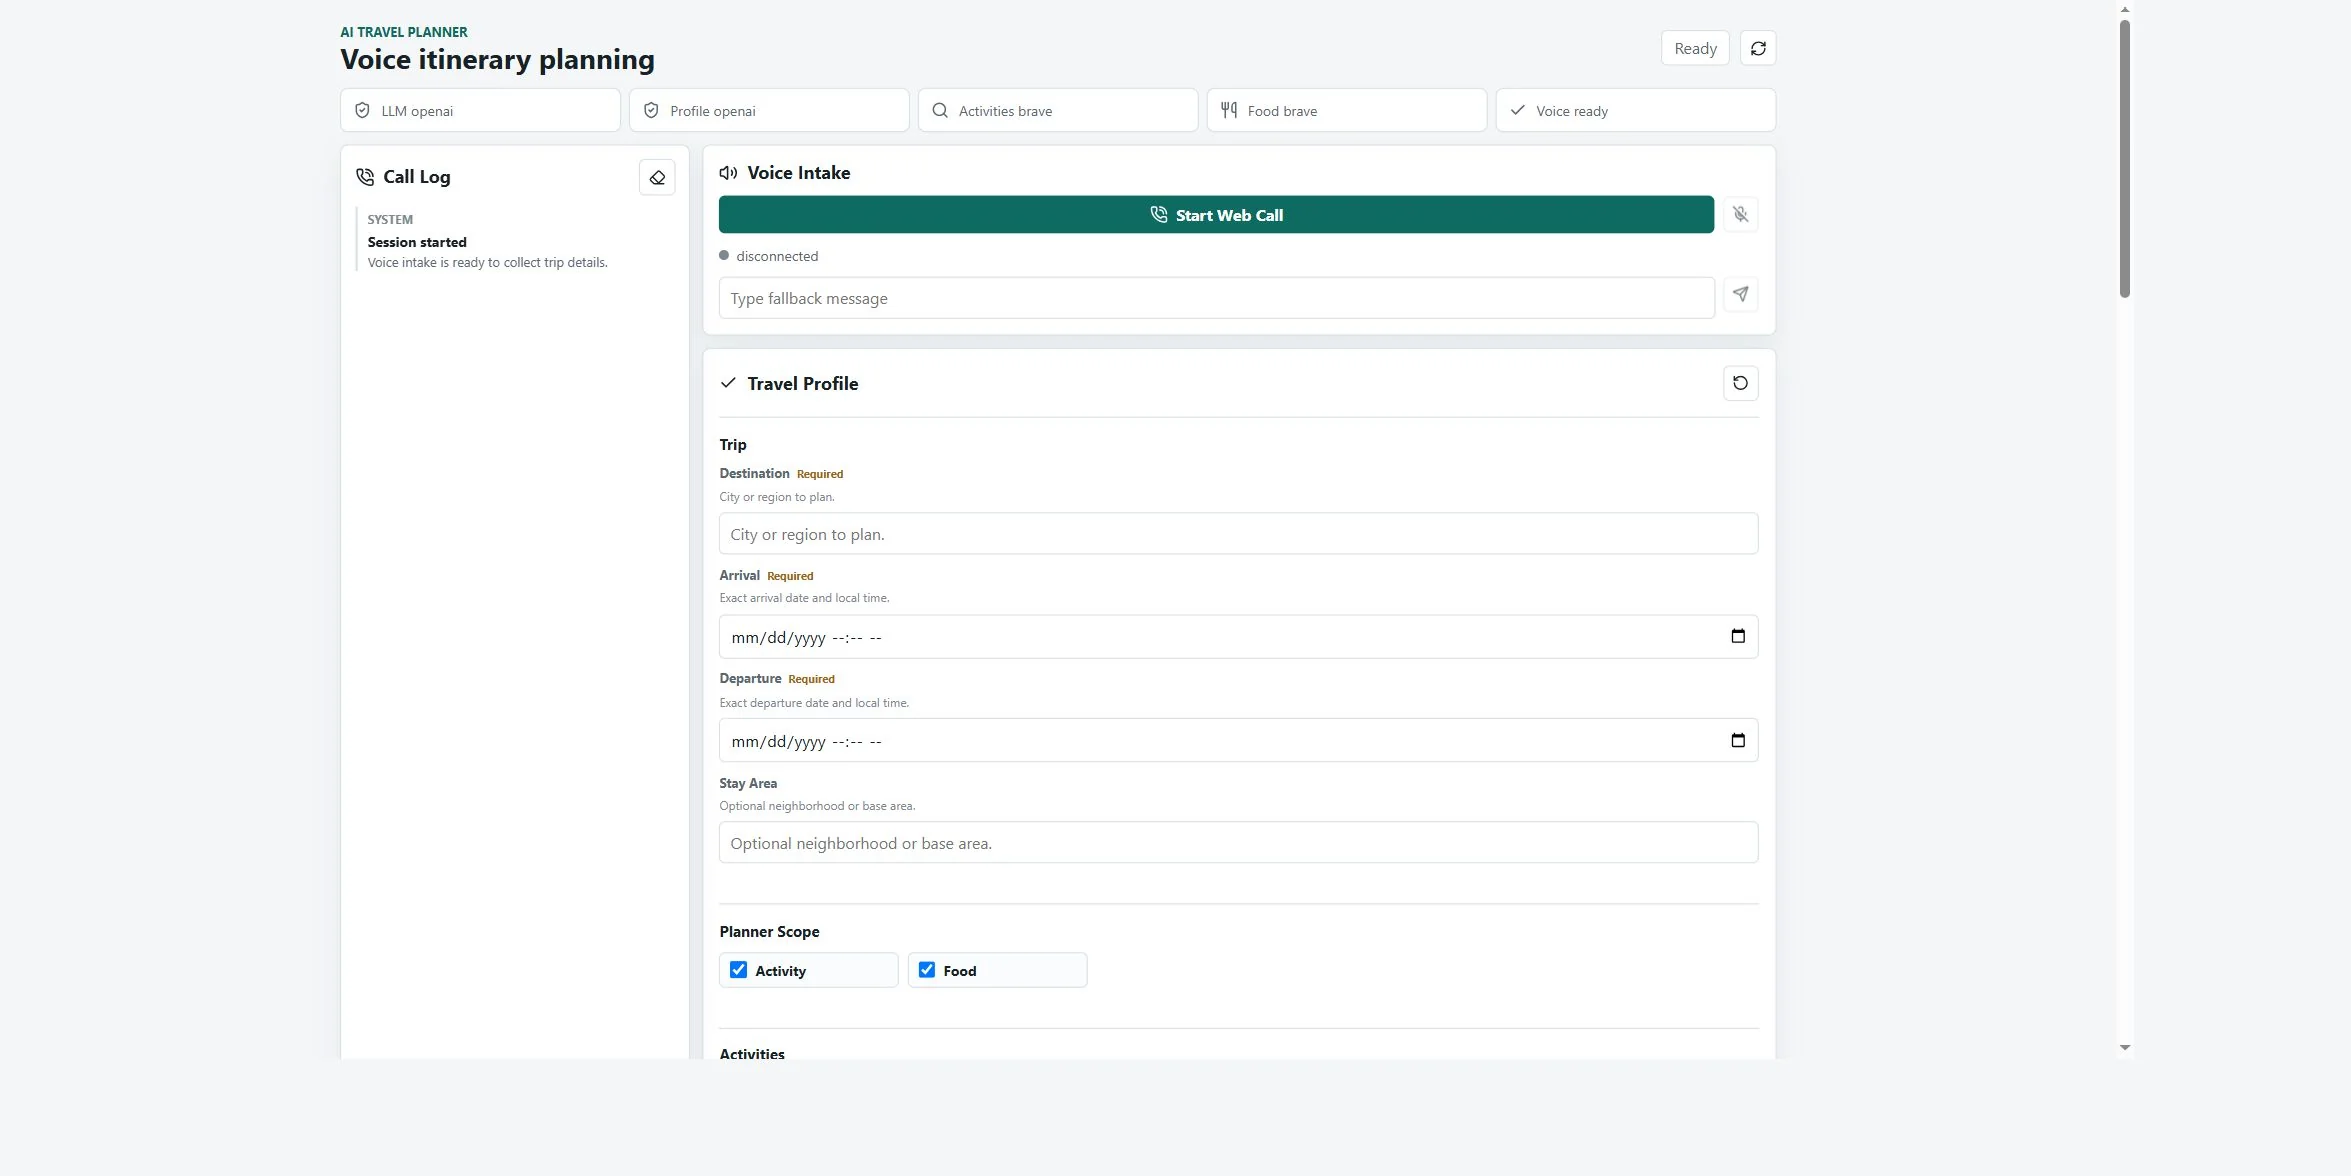This screenshot has width=2351, height=1176.
Task: Click the phone icon beside Call Log heading
Action: pyautogui.click(x=365, y=177)
